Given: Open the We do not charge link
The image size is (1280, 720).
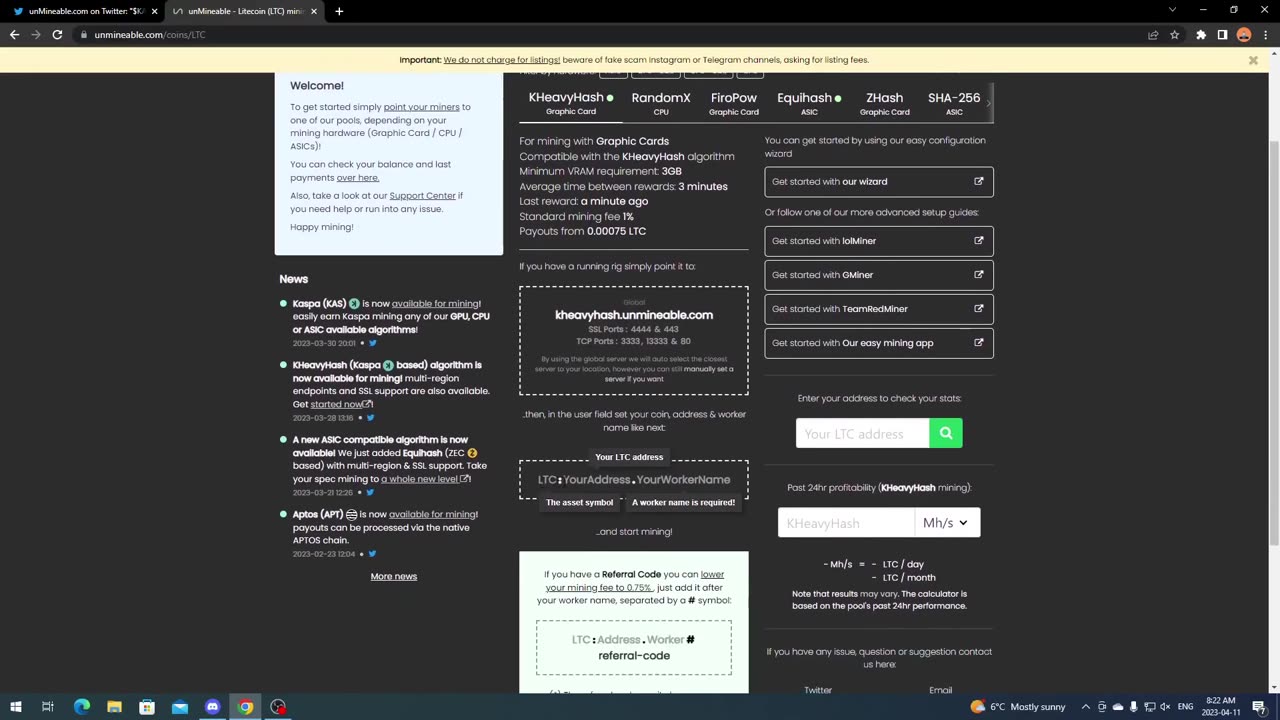Looking at the screenshot, I should tap(502, 60).
